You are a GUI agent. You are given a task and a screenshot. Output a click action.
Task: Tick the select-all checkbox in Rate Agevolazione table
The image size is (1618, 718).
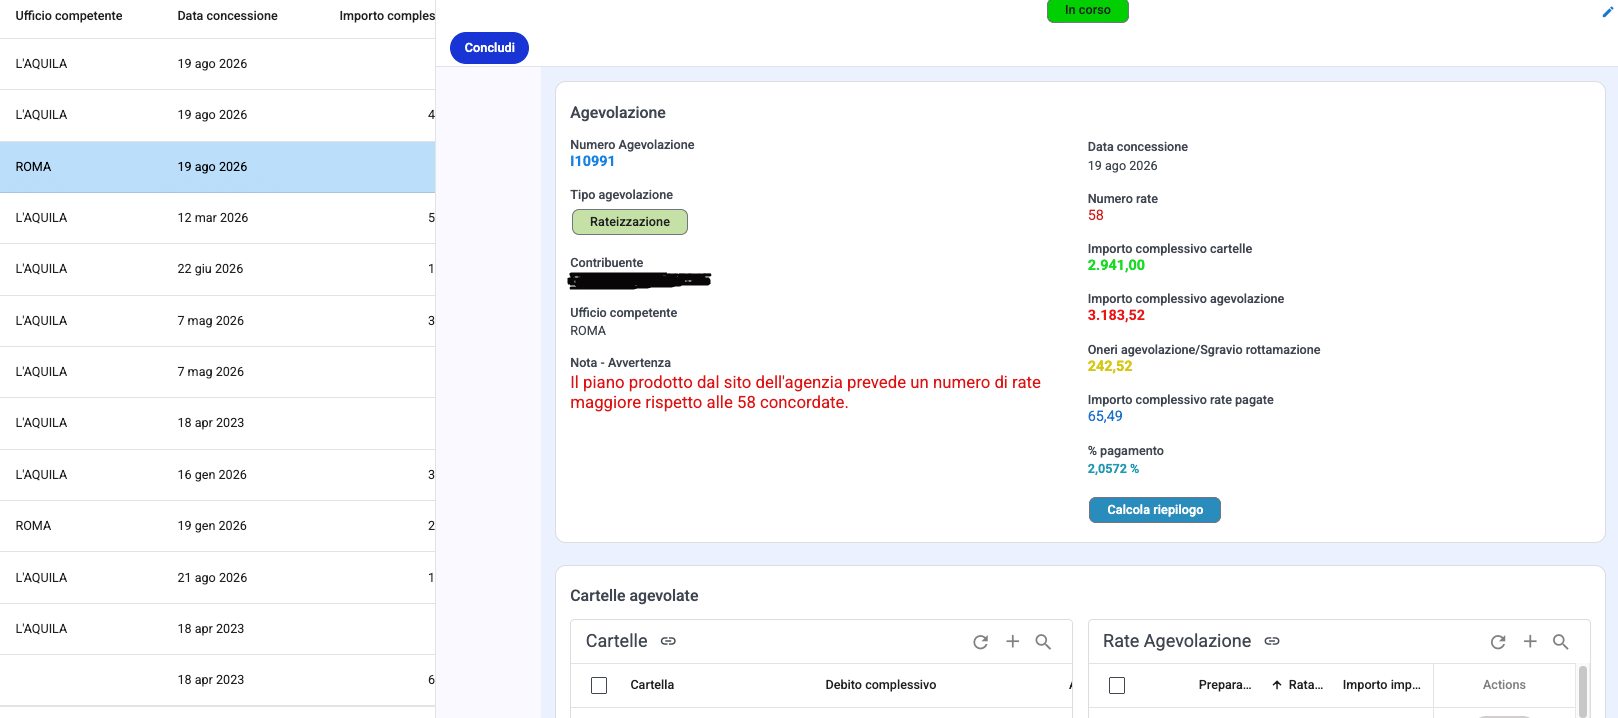coord(1117,685)
